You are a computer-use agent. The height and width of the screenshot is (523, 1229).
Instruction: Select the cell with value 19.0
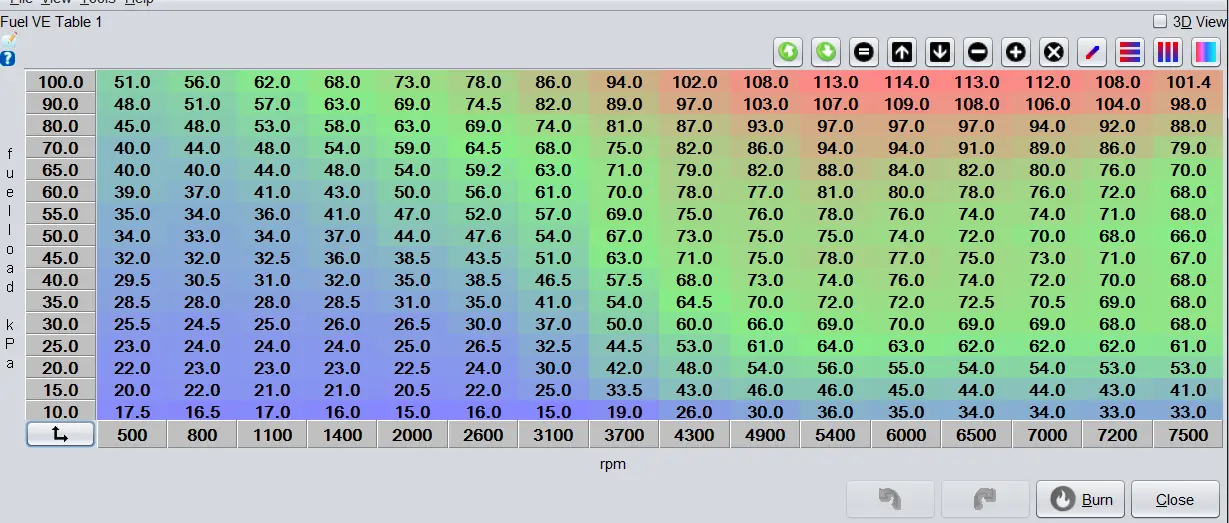tap(624, 410)
